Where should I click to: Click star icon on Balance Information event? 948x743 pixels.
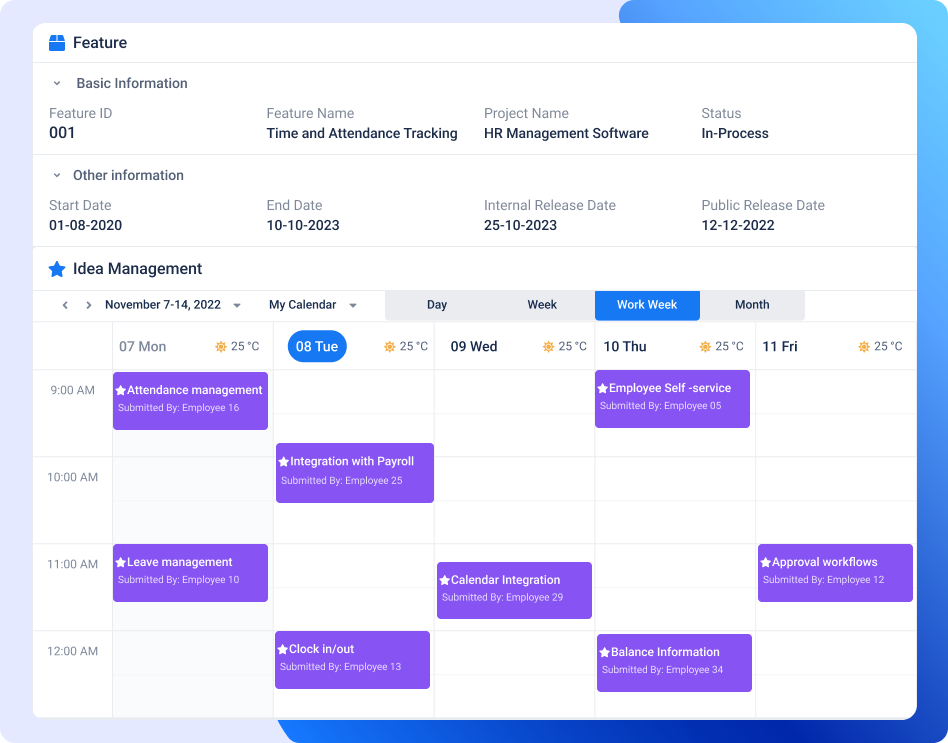point(604,652)
